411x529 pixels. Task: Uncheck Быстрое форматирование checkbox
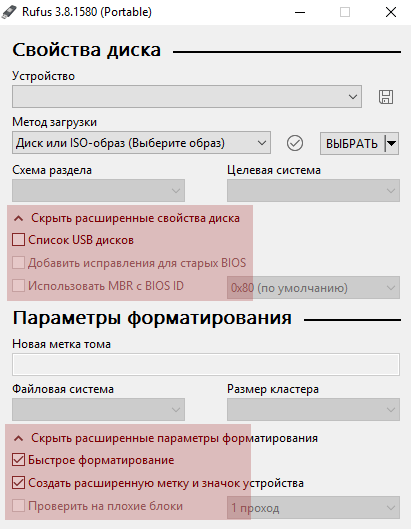click(x=18, y=460)
